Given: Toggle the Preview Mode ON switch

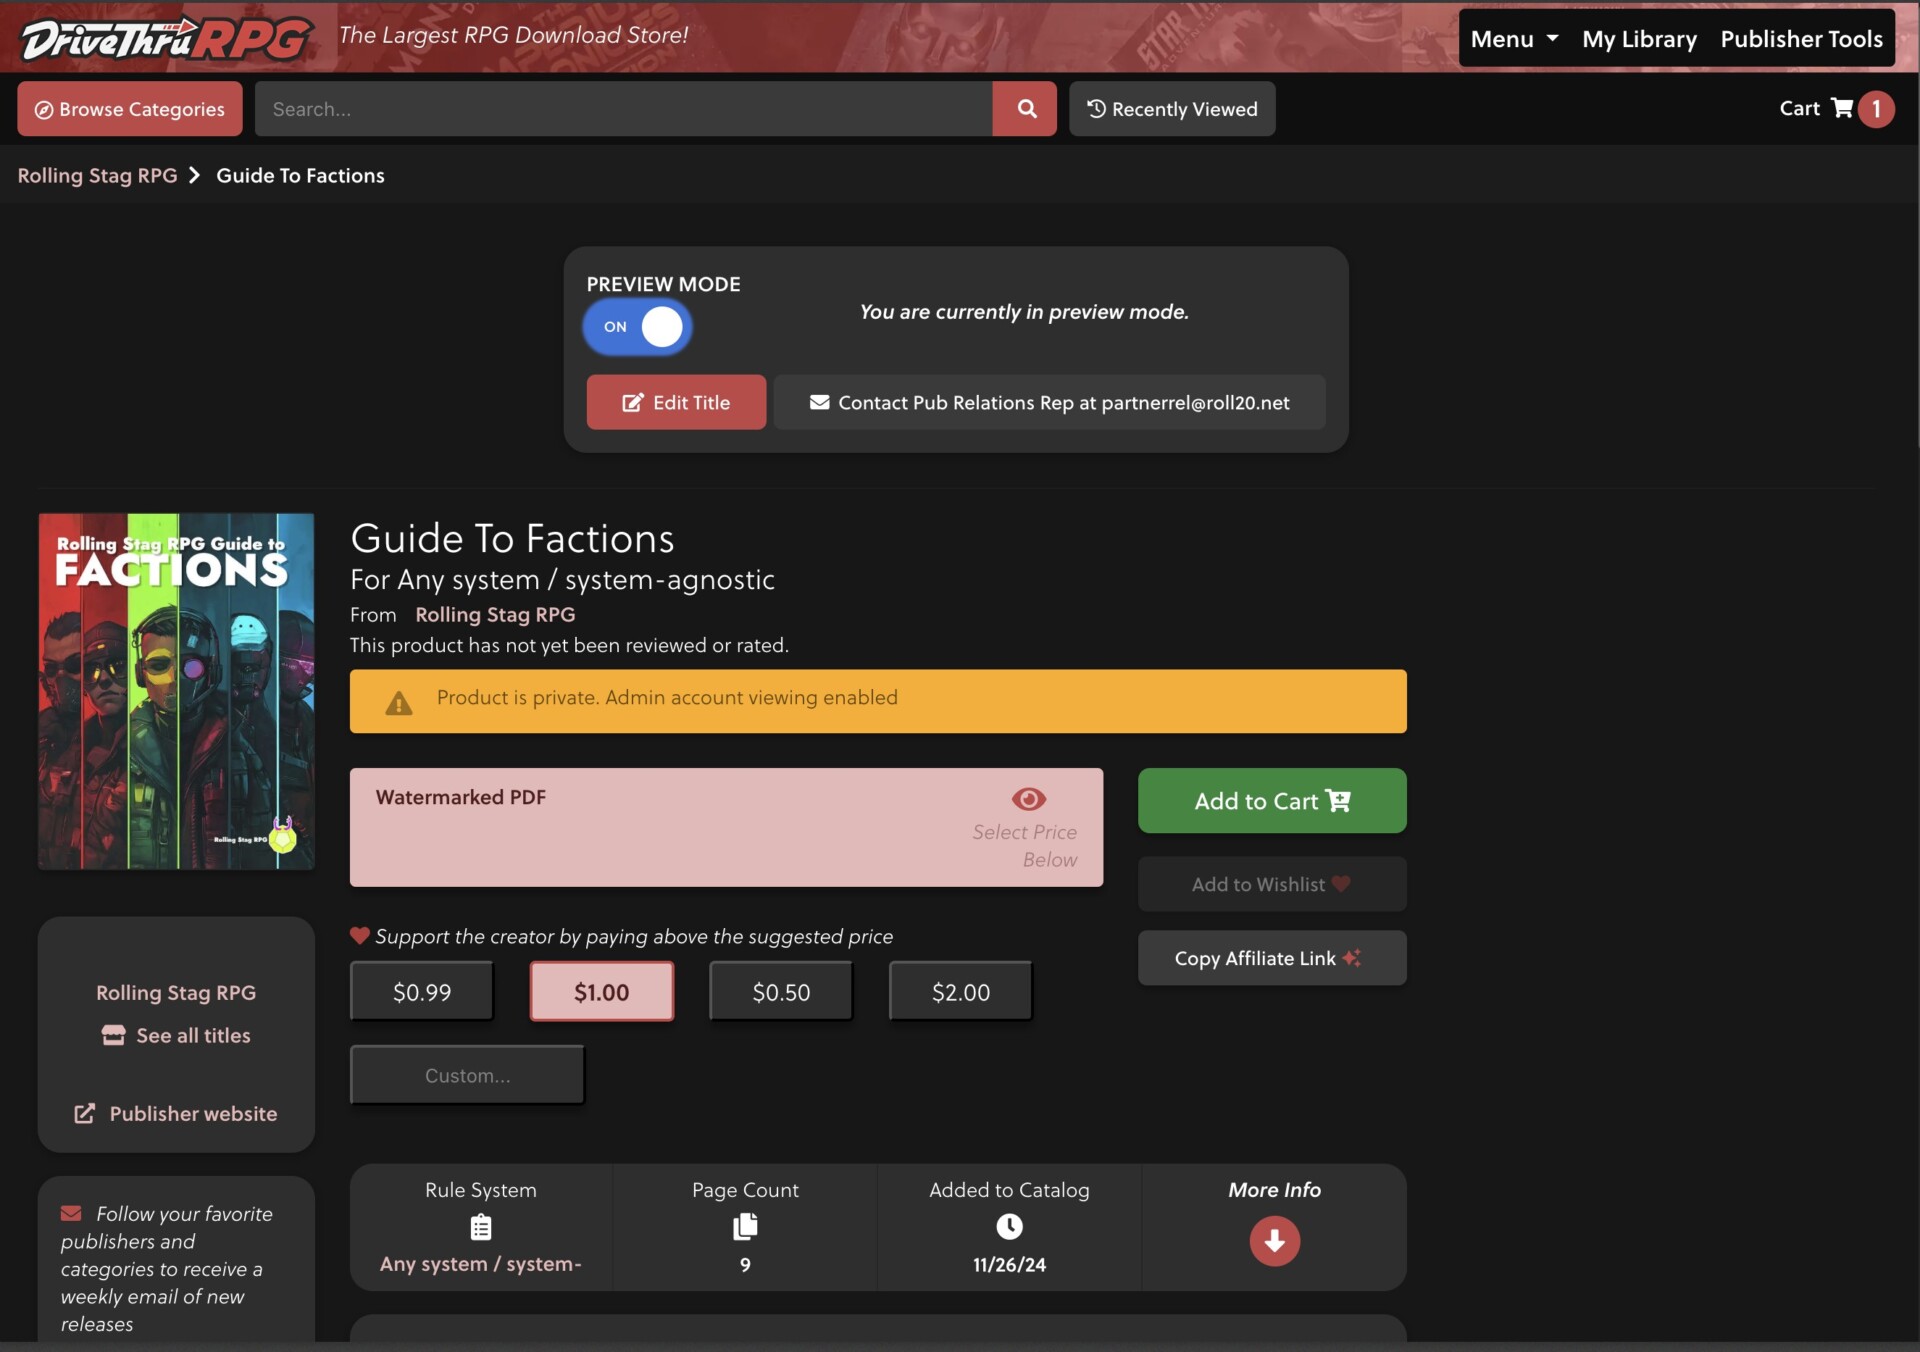Looking at the screenshot, I should tap(638, 325).
